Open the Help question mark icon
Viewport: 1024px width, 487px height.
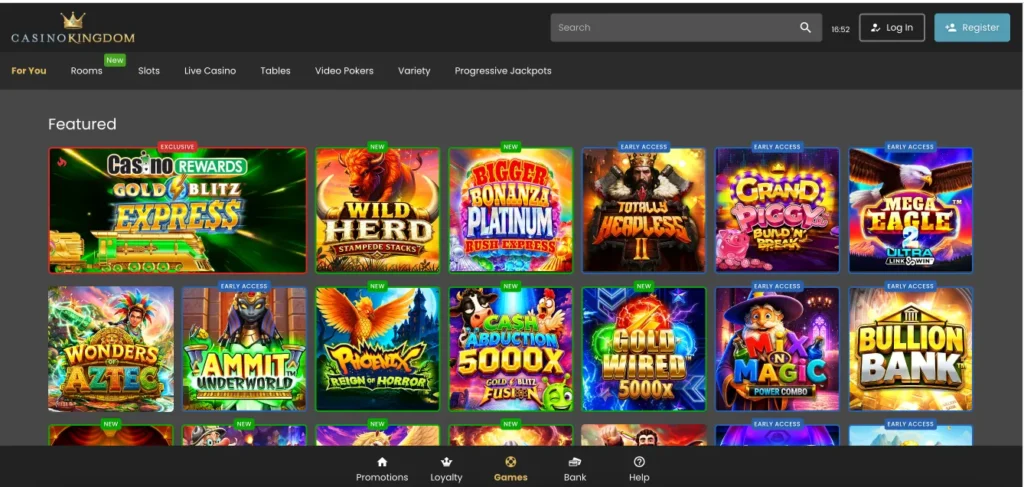point(639,462)
